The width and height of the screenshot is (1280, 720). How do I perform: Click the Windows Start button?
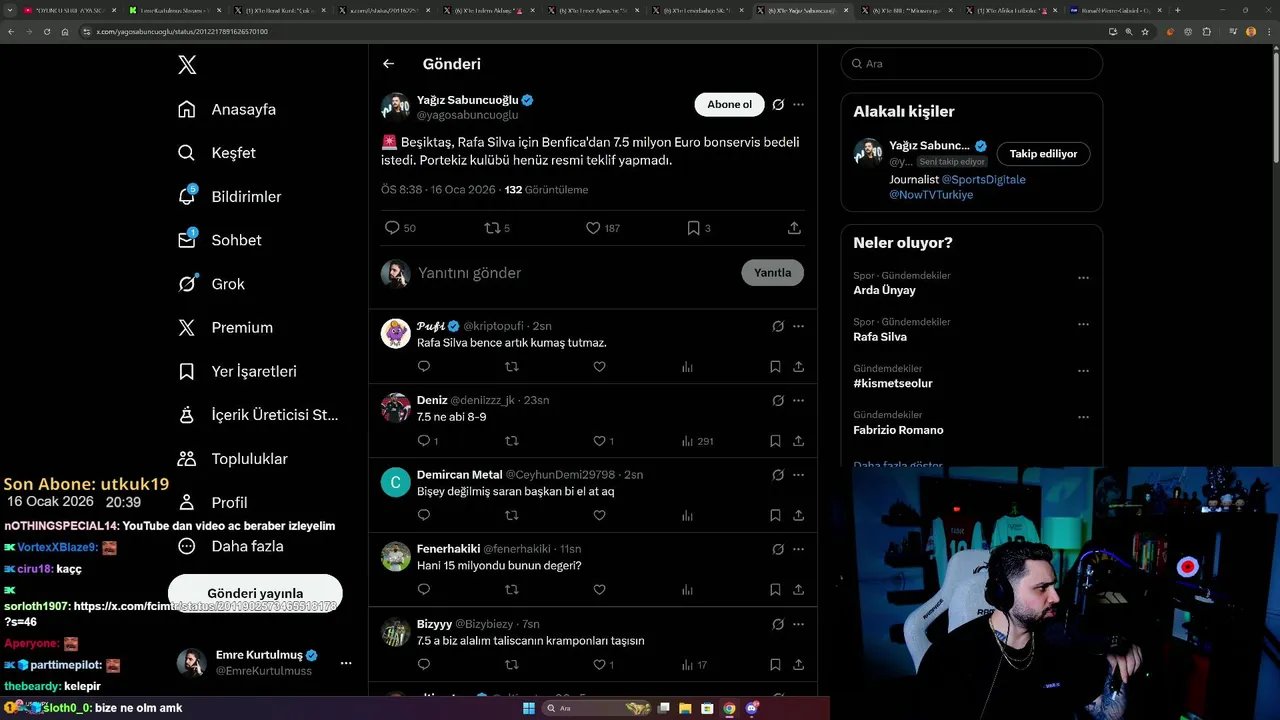529,709
